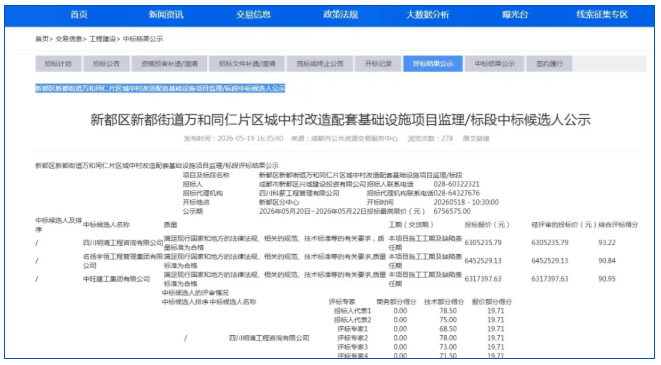The height and width of the screenshot is (365, 661).
Task: Click the 招标人代表2 evaluator row label
Action: point(352,320)
